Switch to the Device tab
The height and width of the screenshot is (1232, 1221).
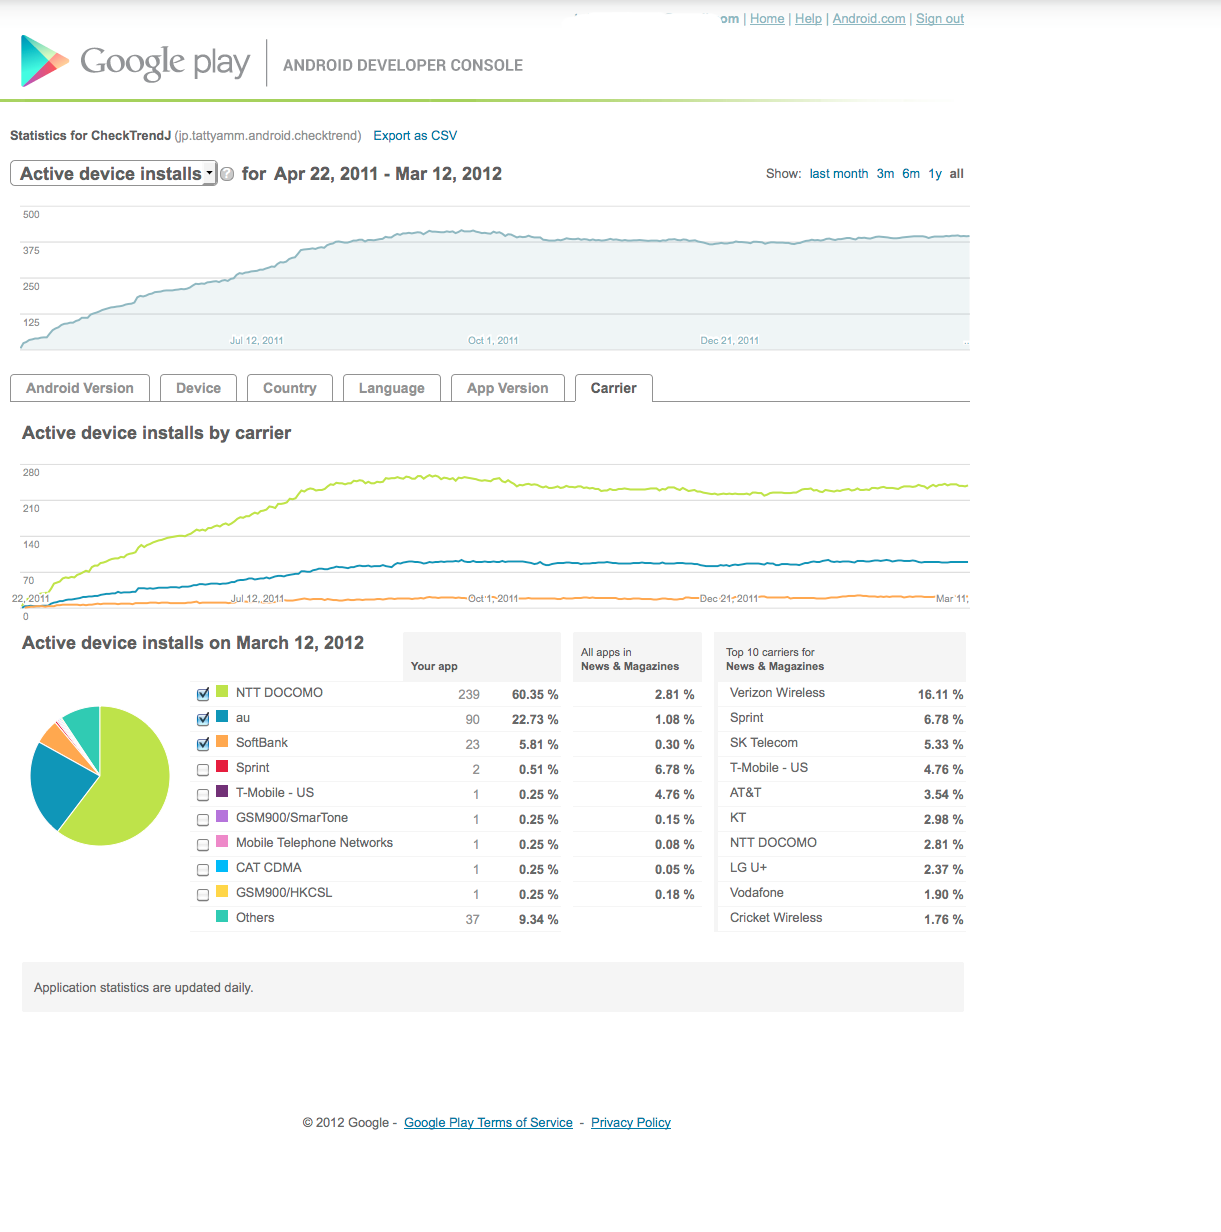pos(198,388)
